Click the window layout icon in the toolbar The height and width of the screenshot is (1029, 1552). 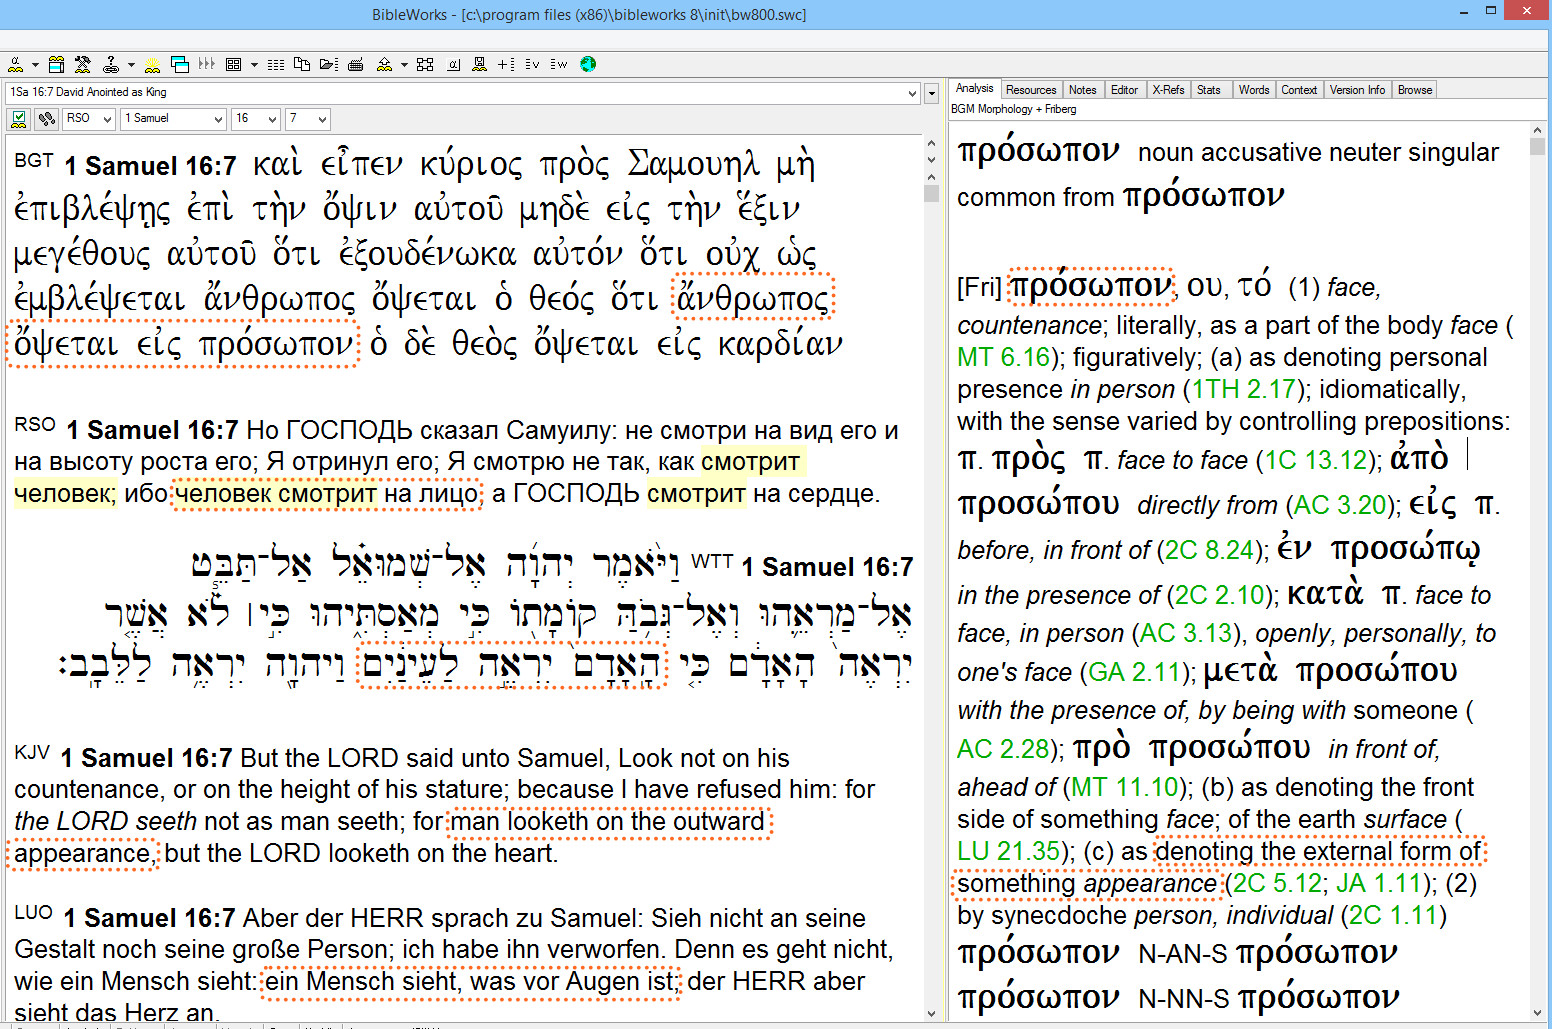[57, 64]
